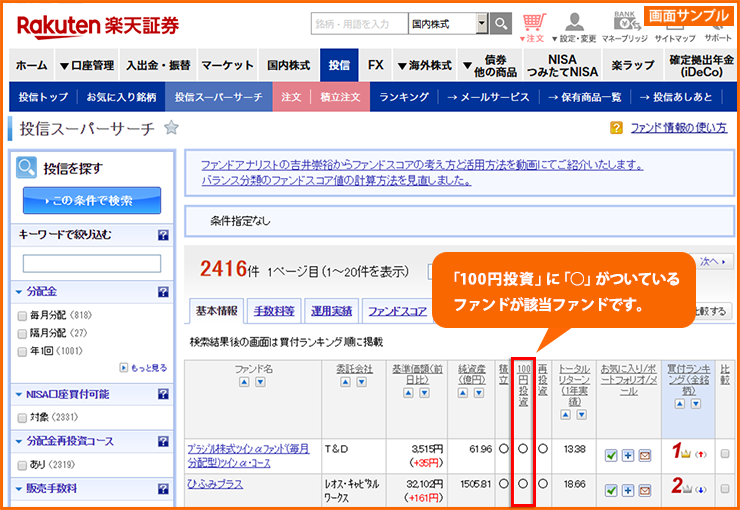Screen dimensions: 740x510
Task: Open help icon for 分配金 section
Action: (x=163, y=292)
